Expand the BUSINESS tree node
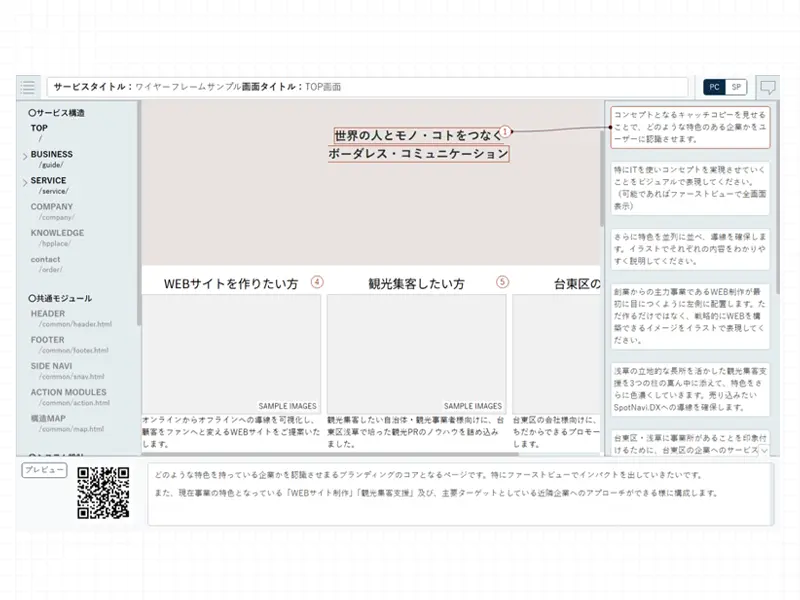The height and width of the screenshot is (600, 800). pyautogui.click(x=24, y=157)
